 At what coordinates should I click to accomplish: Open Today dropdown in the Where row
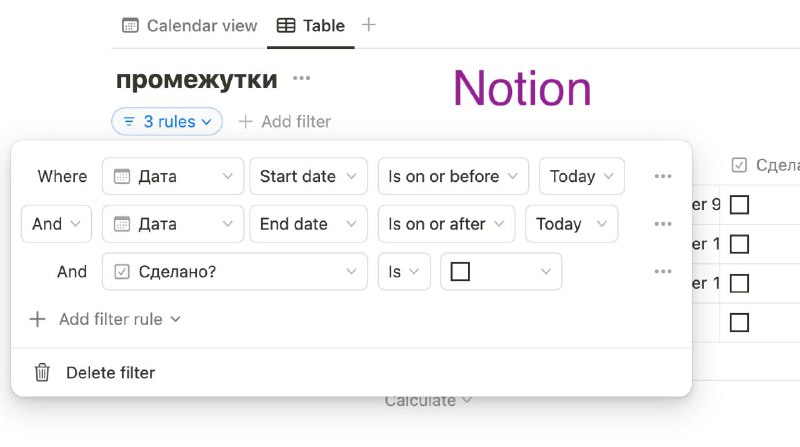tap(582, 176)
